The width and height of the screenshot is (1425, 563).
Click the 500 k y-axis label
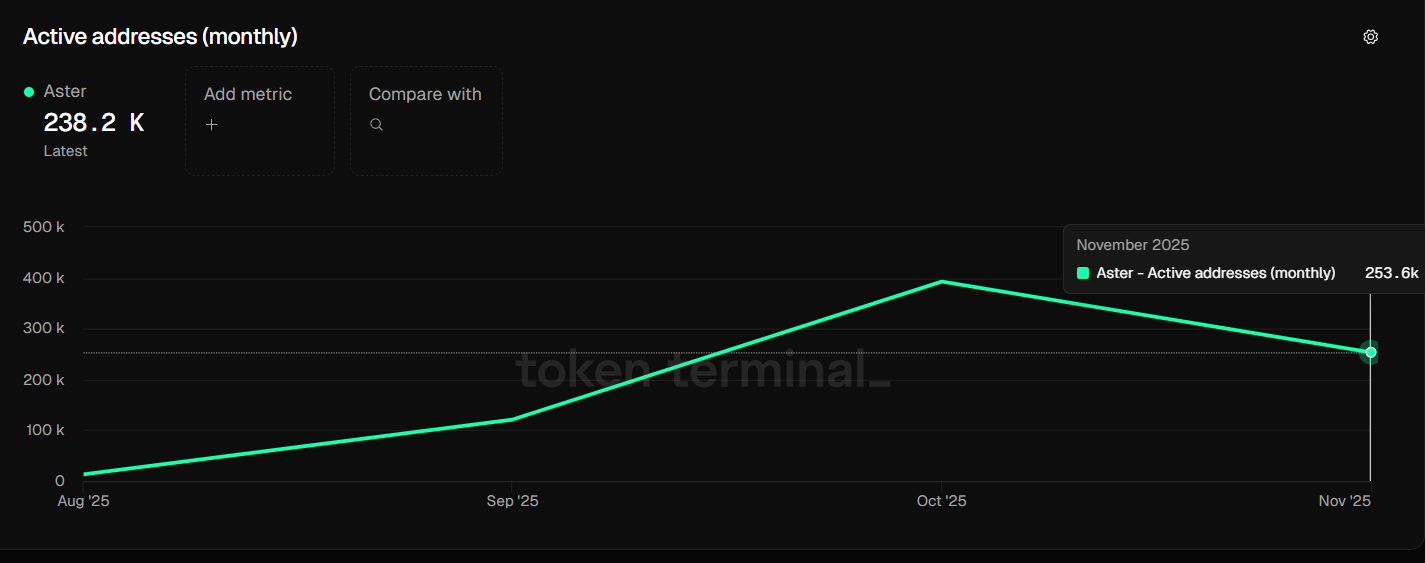pyautogui.click(x=44, y=227)
